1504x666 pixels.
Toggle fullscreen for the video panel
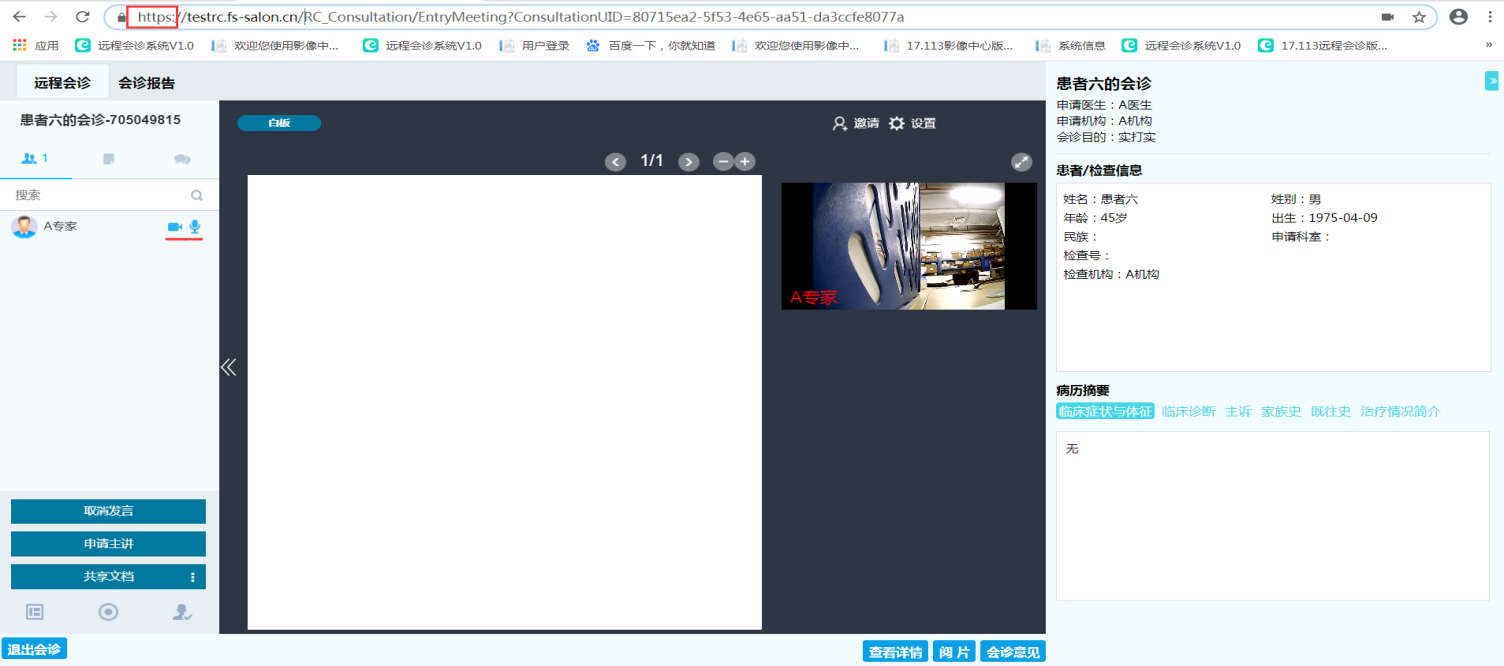coord(1021,162)
